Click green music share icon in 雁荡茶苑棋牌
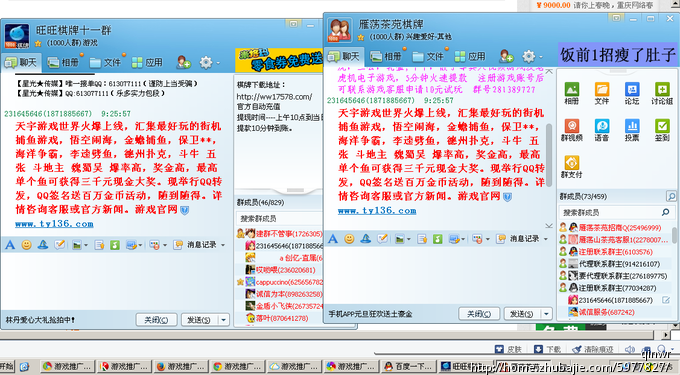This screenshot has width=680, height=375. coord(438,238)
